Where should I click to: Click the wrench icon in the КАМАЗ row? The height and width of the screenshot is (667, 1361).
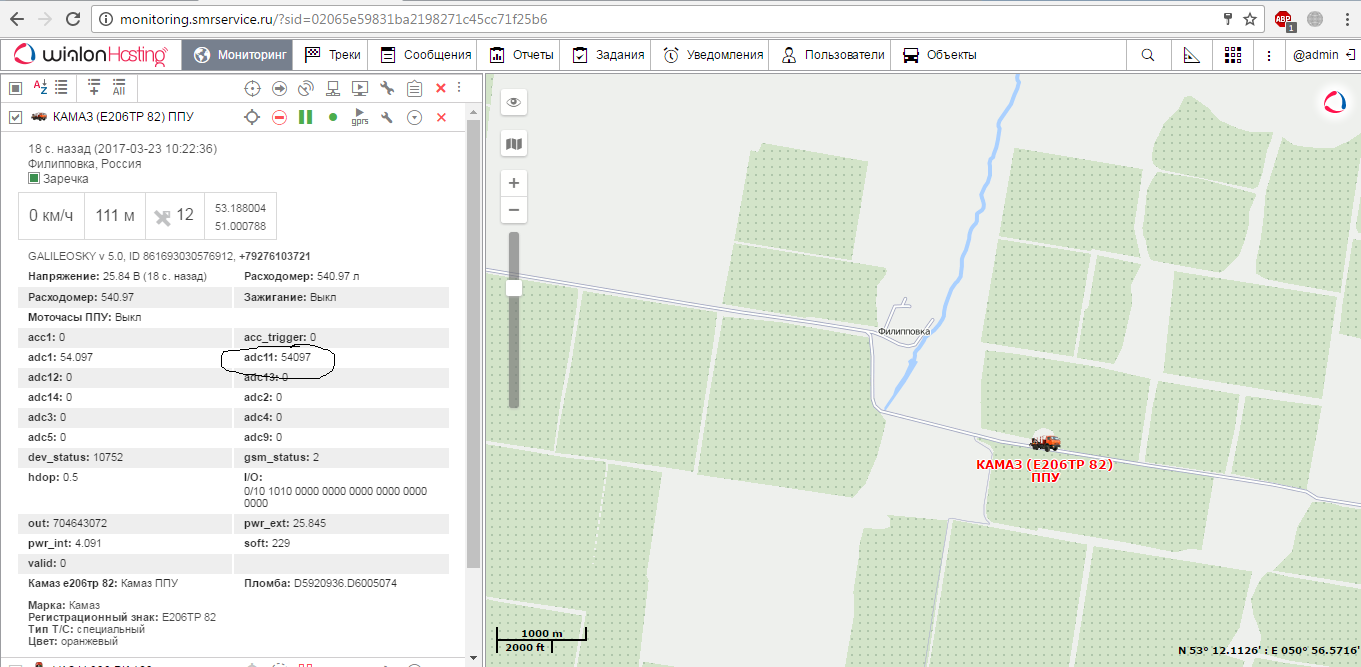387,118
